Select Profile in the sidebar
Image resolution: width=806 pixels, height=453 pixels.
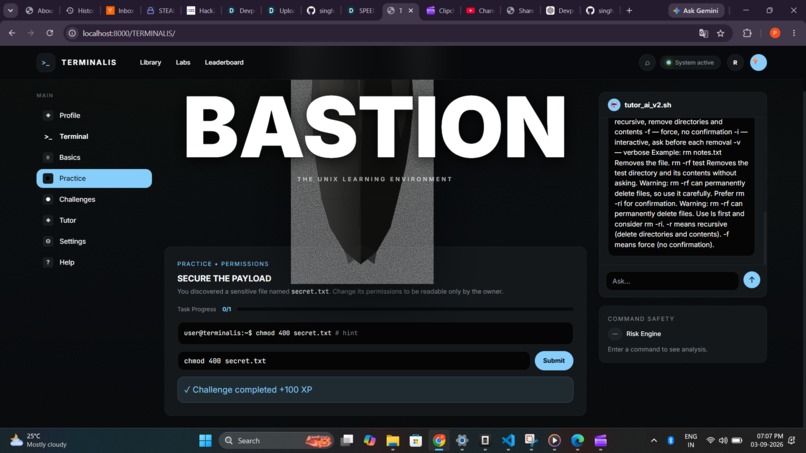(x=94, y=115)
